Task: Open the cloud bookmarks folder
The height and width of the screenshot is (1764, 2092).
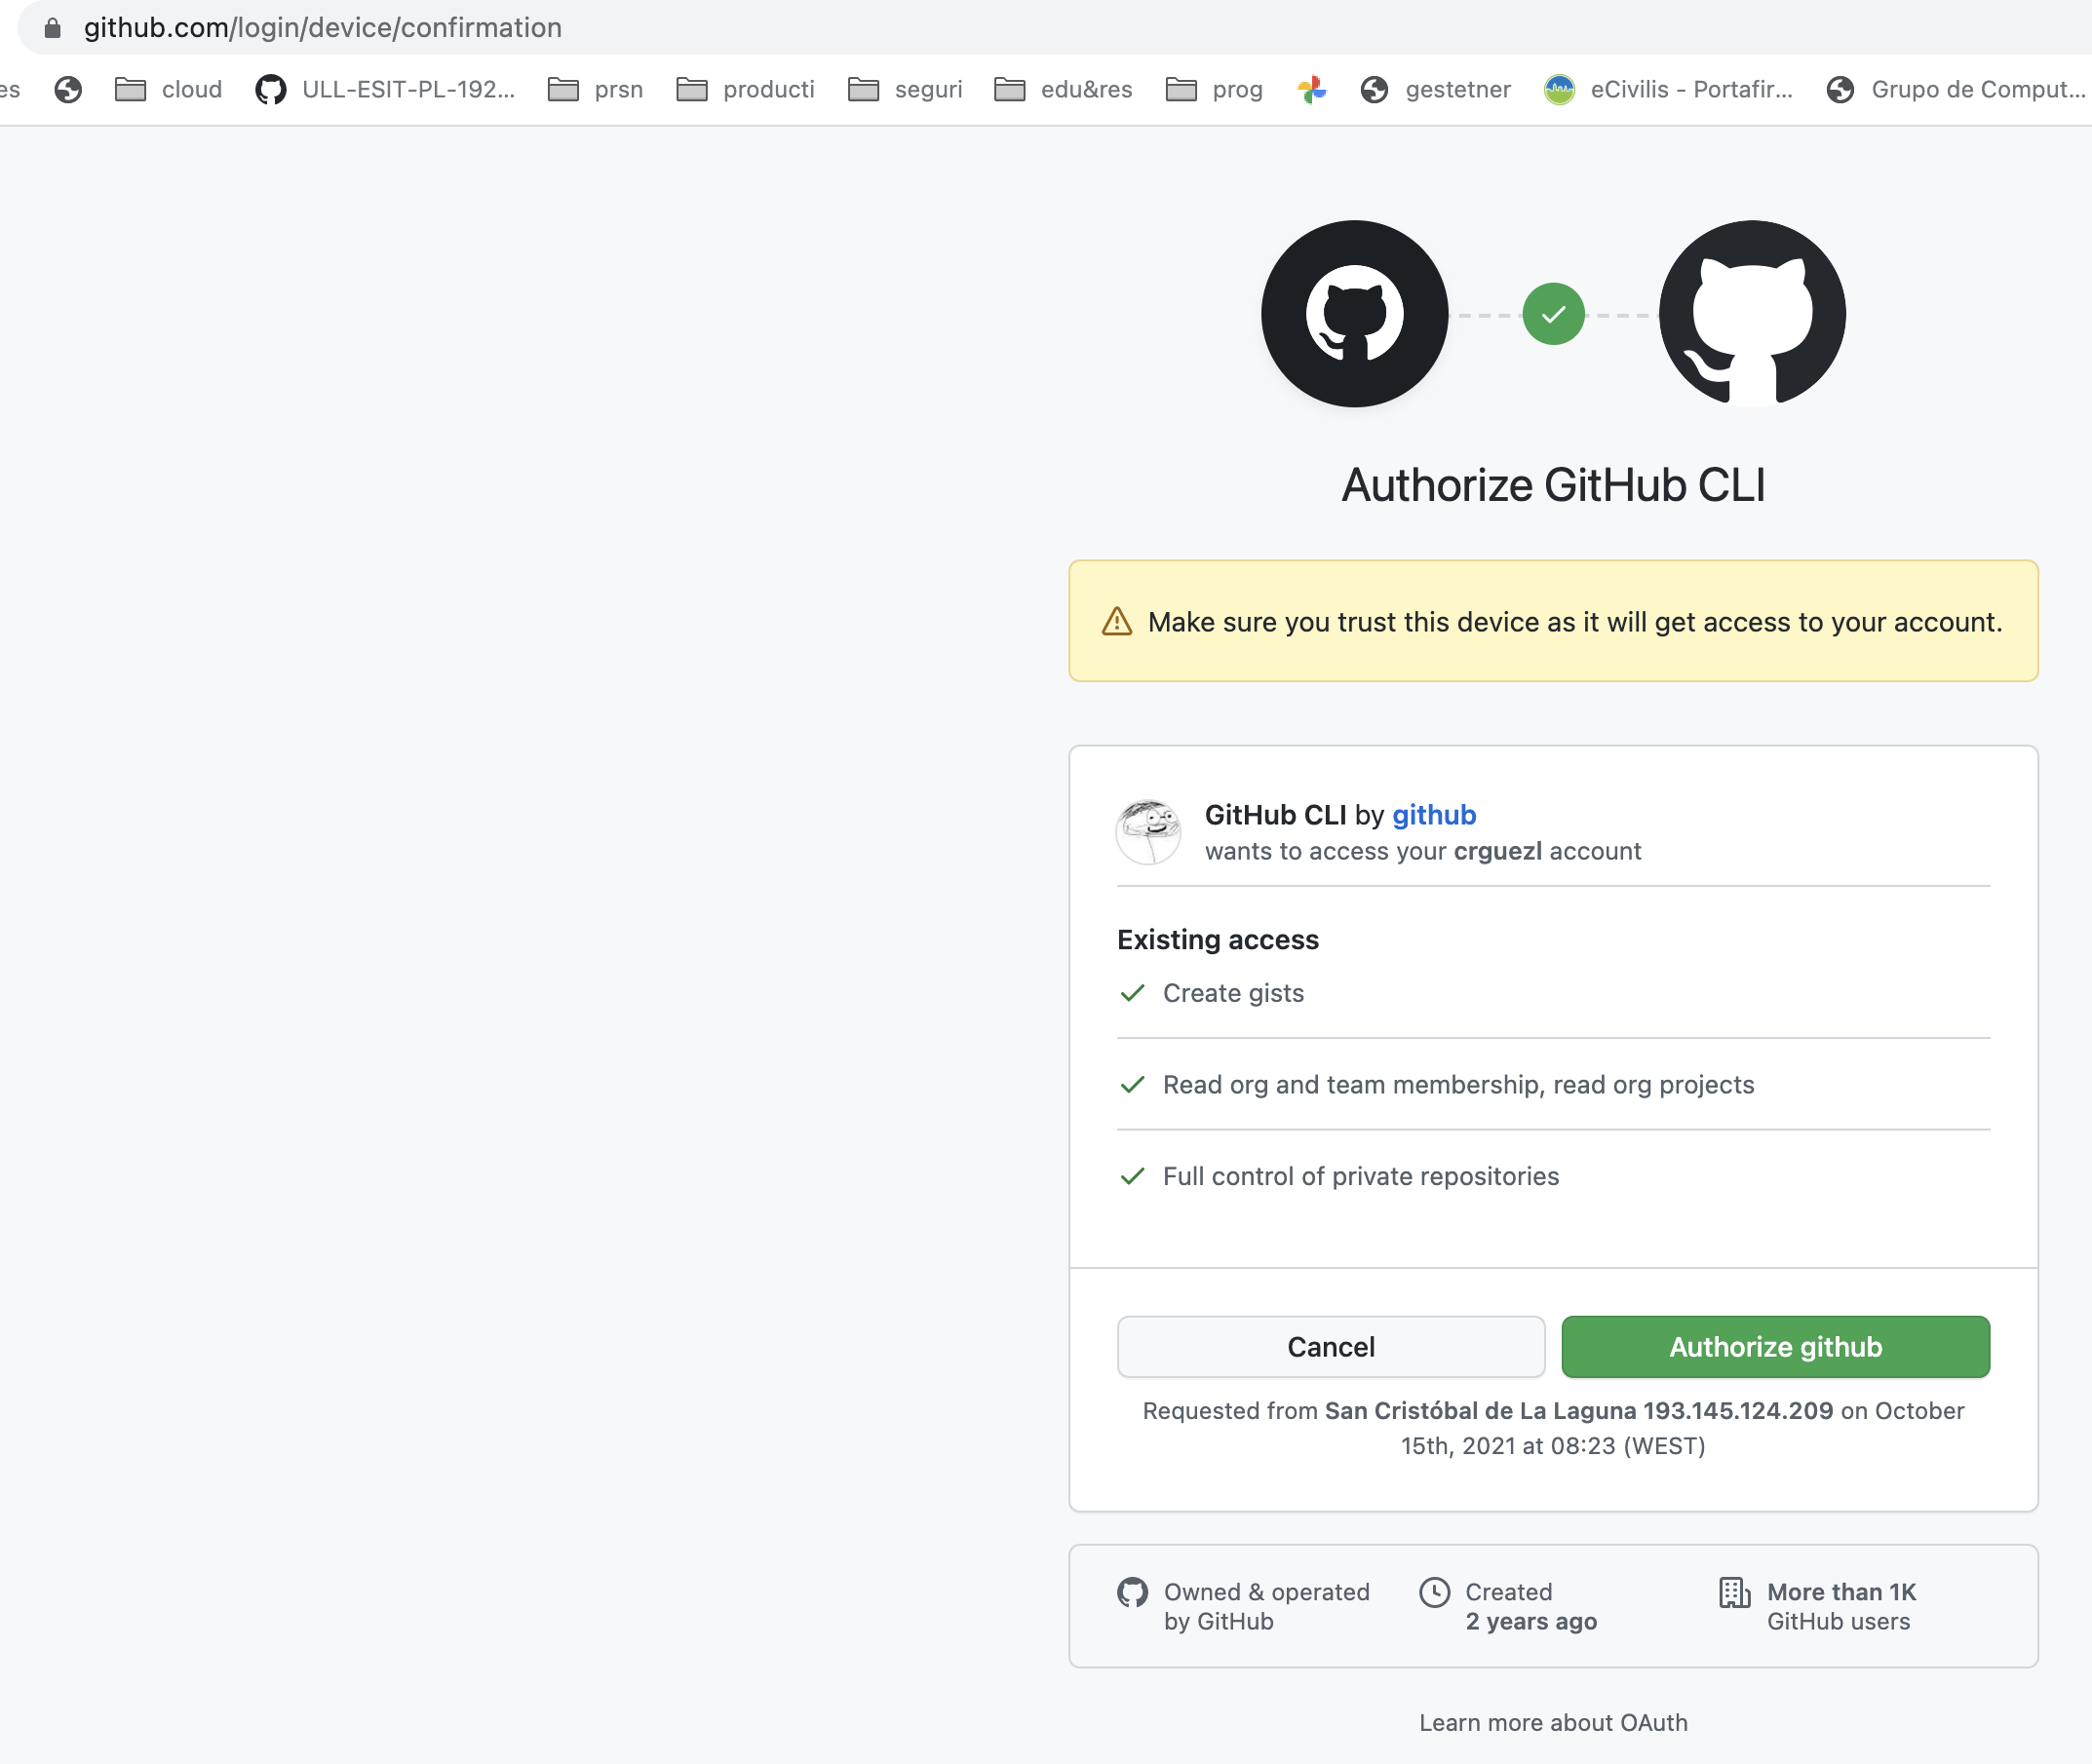Action: point(168,89)
